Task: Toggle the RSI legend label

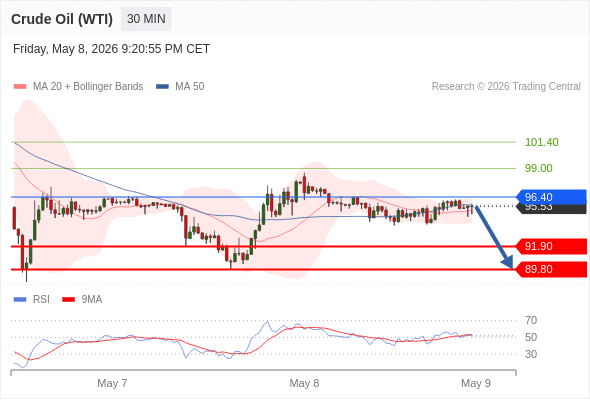Action: (41, 300)
